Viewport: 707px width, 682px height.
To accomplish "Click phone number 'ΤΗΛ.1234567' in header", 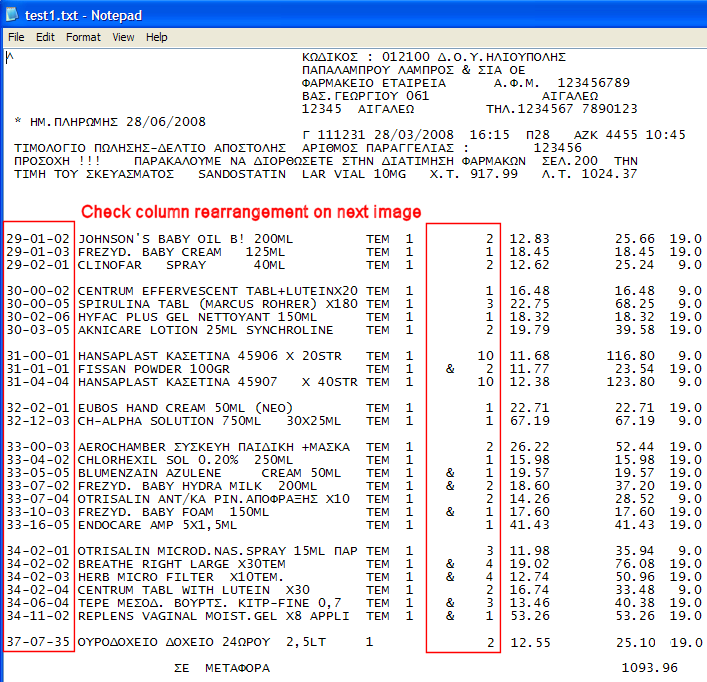I will [x=529, y=109].
